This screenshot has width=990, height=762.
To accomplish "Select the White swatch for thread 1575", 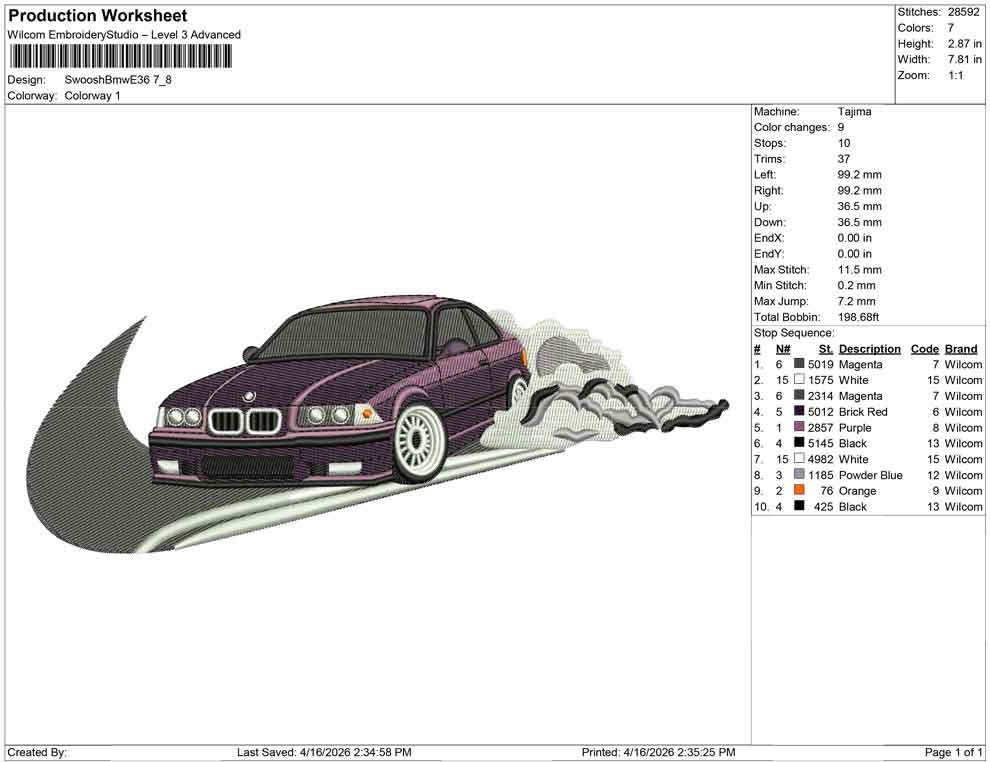I will 797,380.
